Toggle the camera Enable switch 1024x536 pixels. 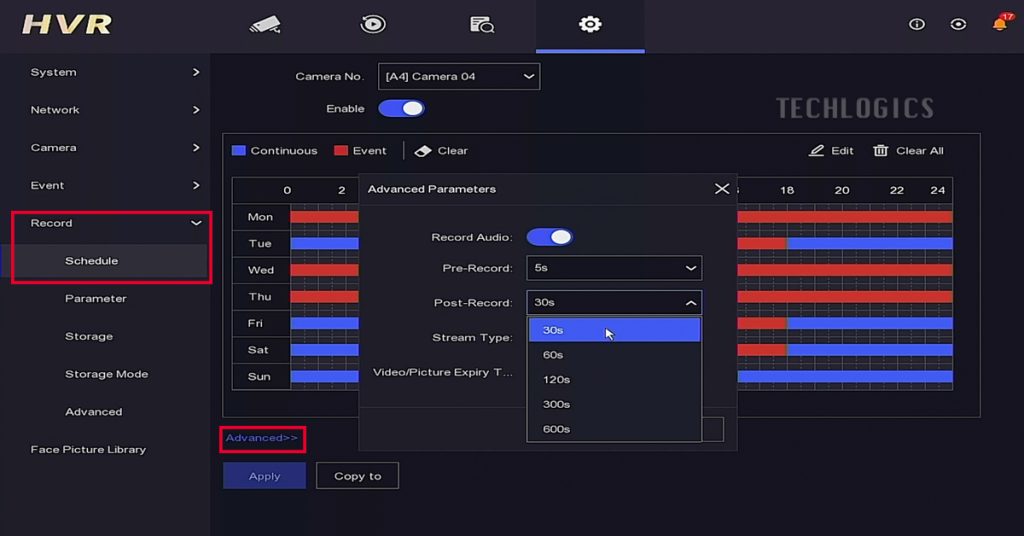pos(401,108)
